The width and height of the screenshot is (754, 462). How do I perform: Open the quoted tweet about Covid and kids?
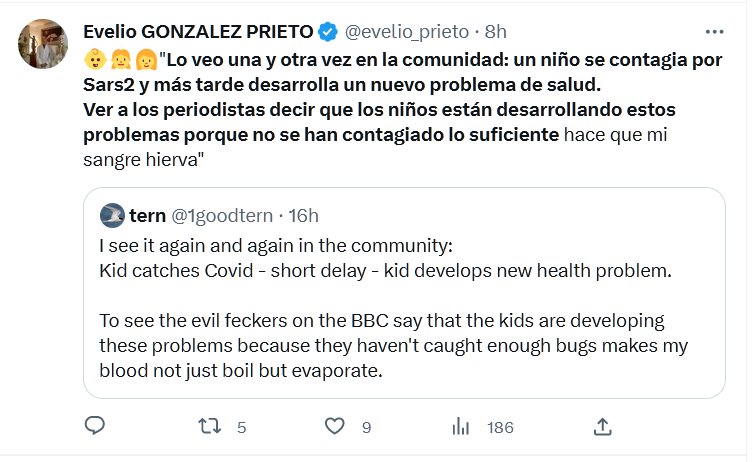pos(403,308)
